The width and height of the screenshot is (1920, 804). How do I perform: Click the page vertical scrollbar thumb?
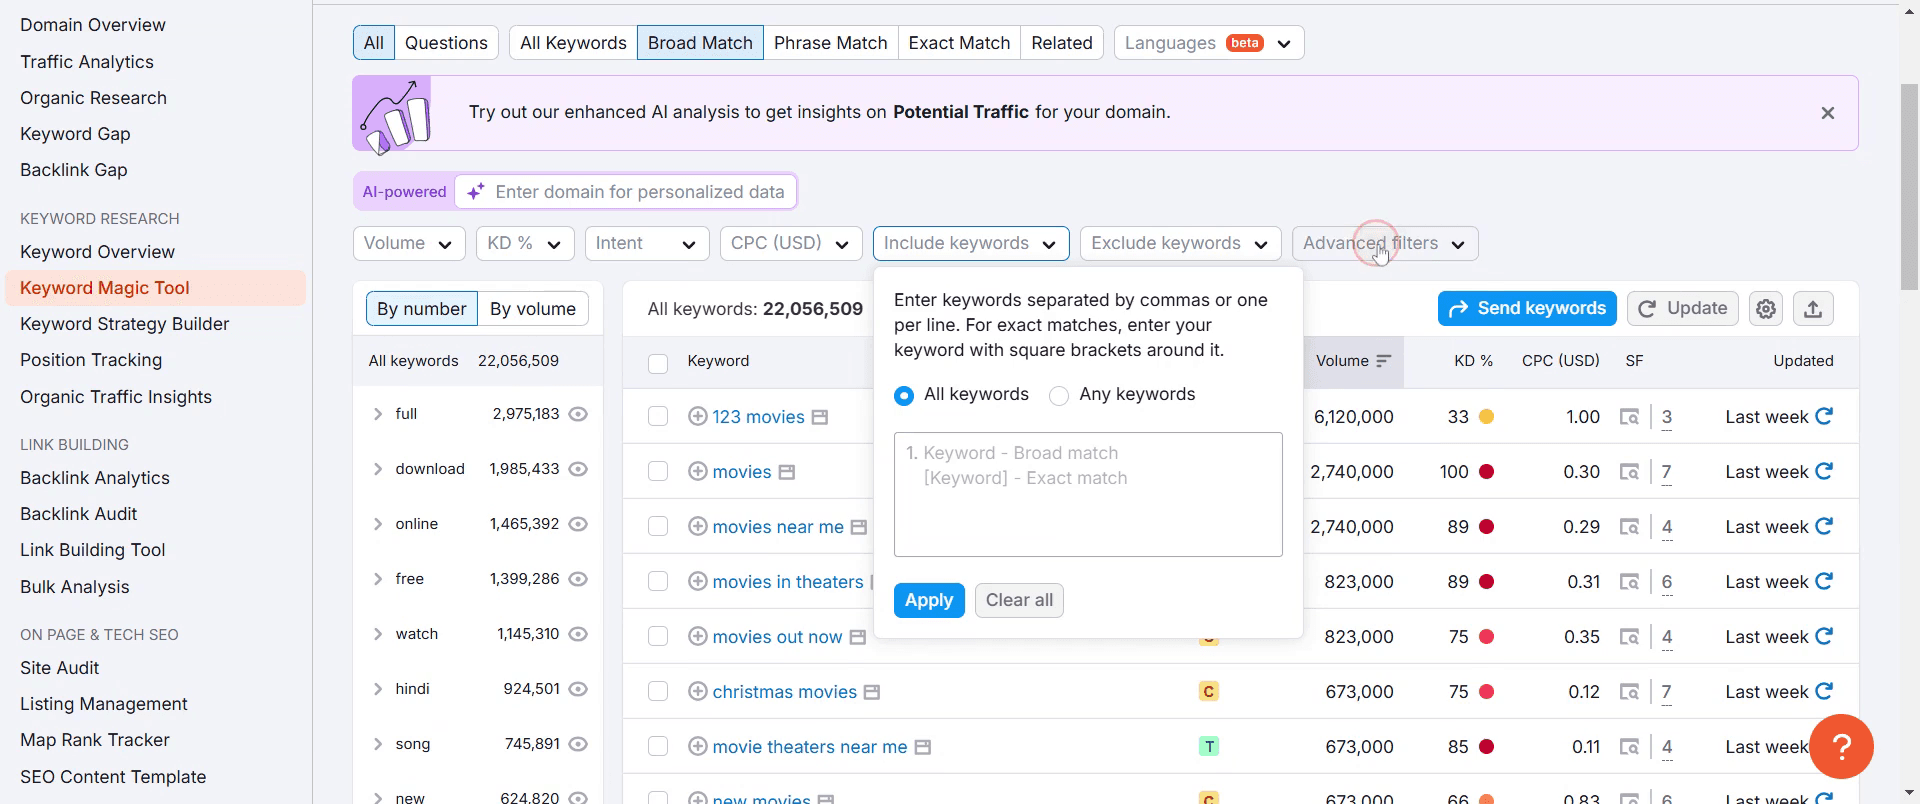pyautogui.click(x=1909, y=186)
